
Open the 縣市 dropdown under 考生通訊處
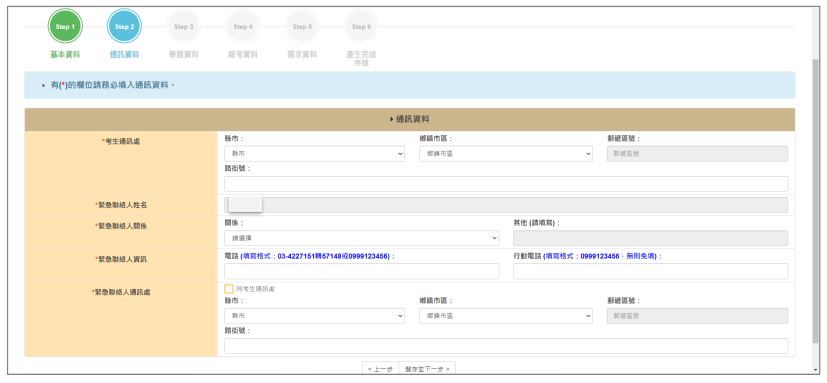point(314,154)
